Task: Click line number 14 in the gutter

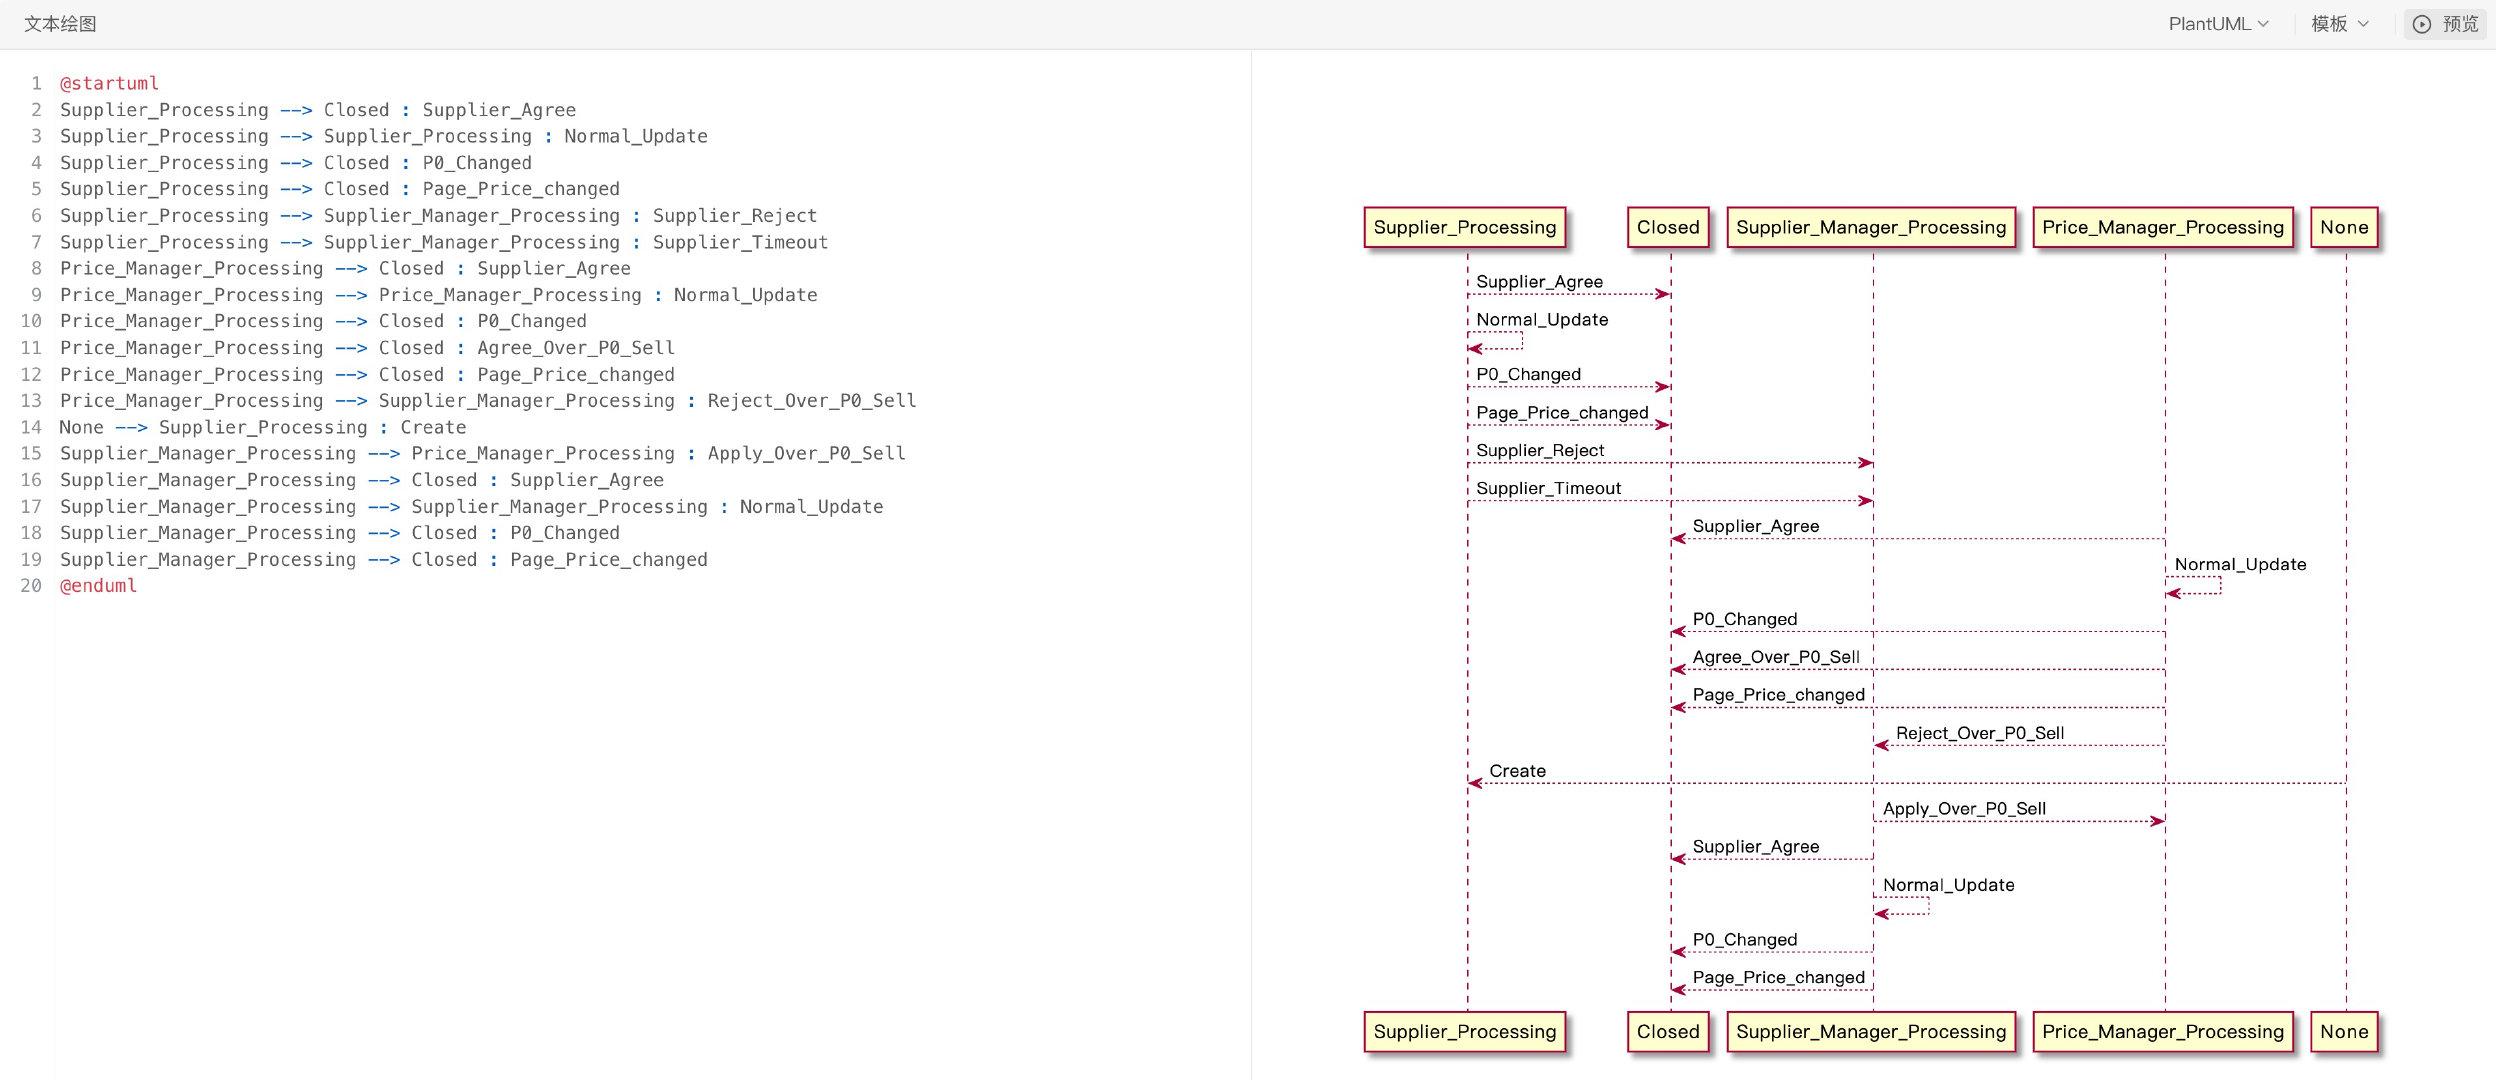Action: 31,427
